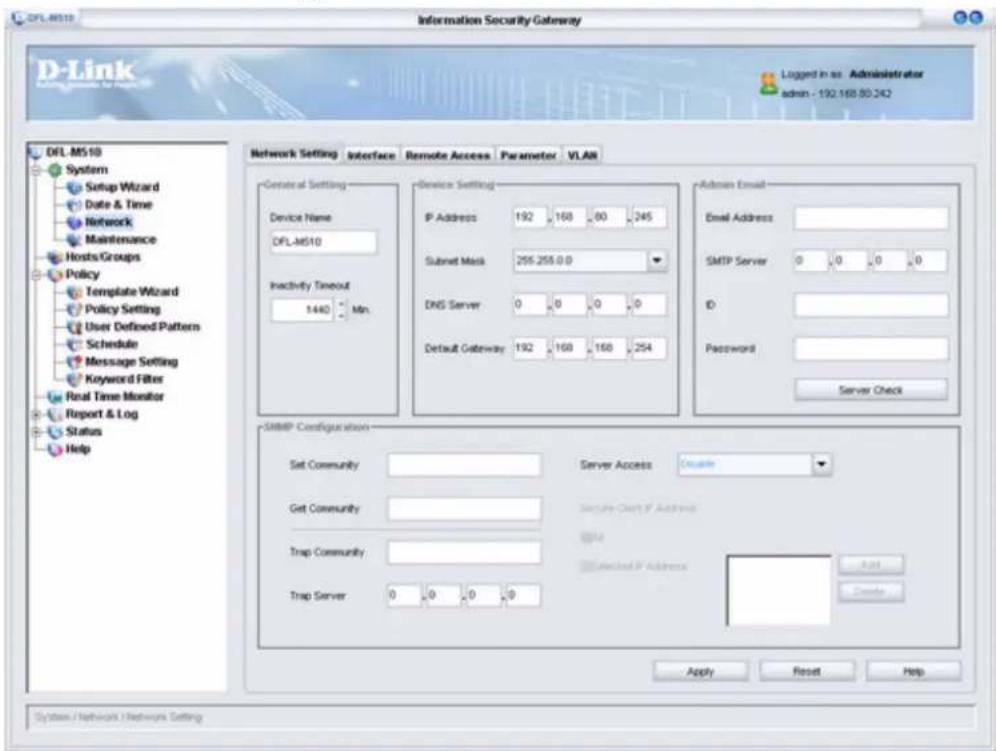Switch to the Remote Access tab

(x=448, y=155)
